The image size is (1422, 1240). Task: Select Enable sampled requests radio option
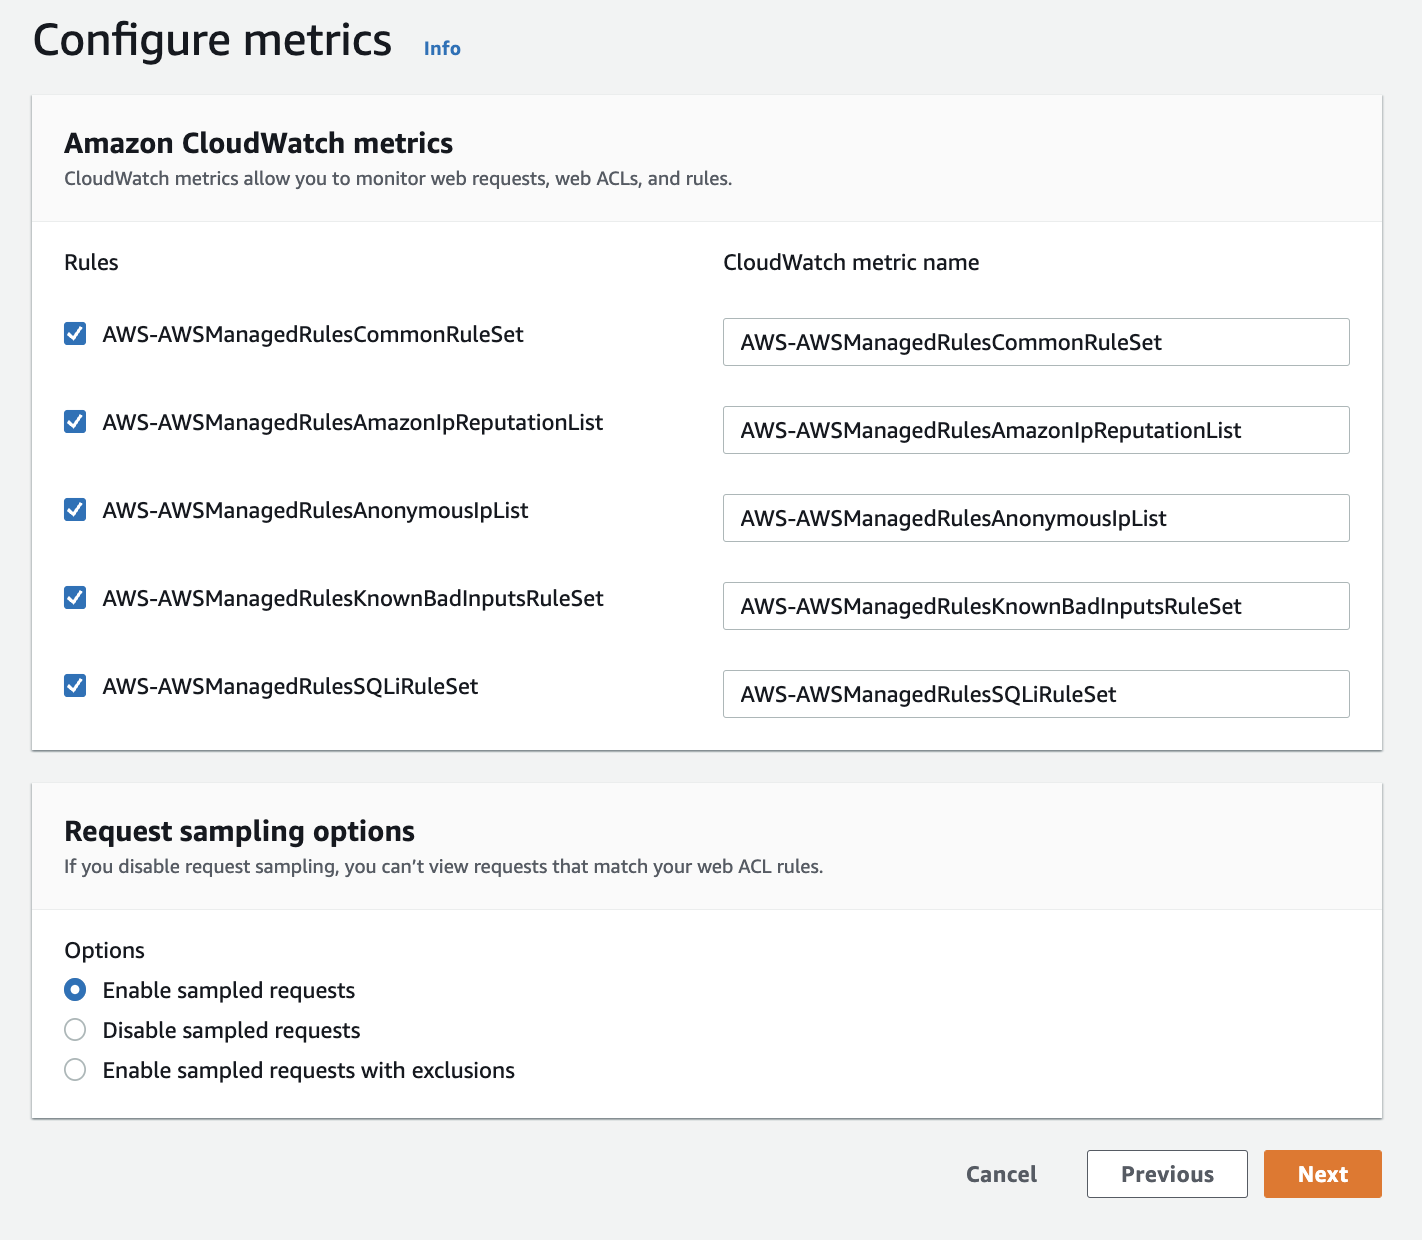(x=75, y=990)
